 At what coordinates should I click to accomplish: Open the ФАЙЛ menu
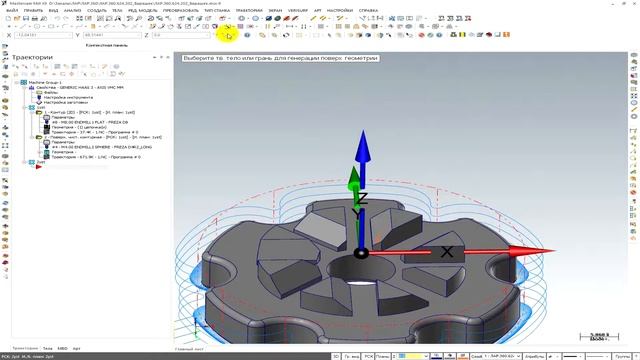[x=12, y=11]
